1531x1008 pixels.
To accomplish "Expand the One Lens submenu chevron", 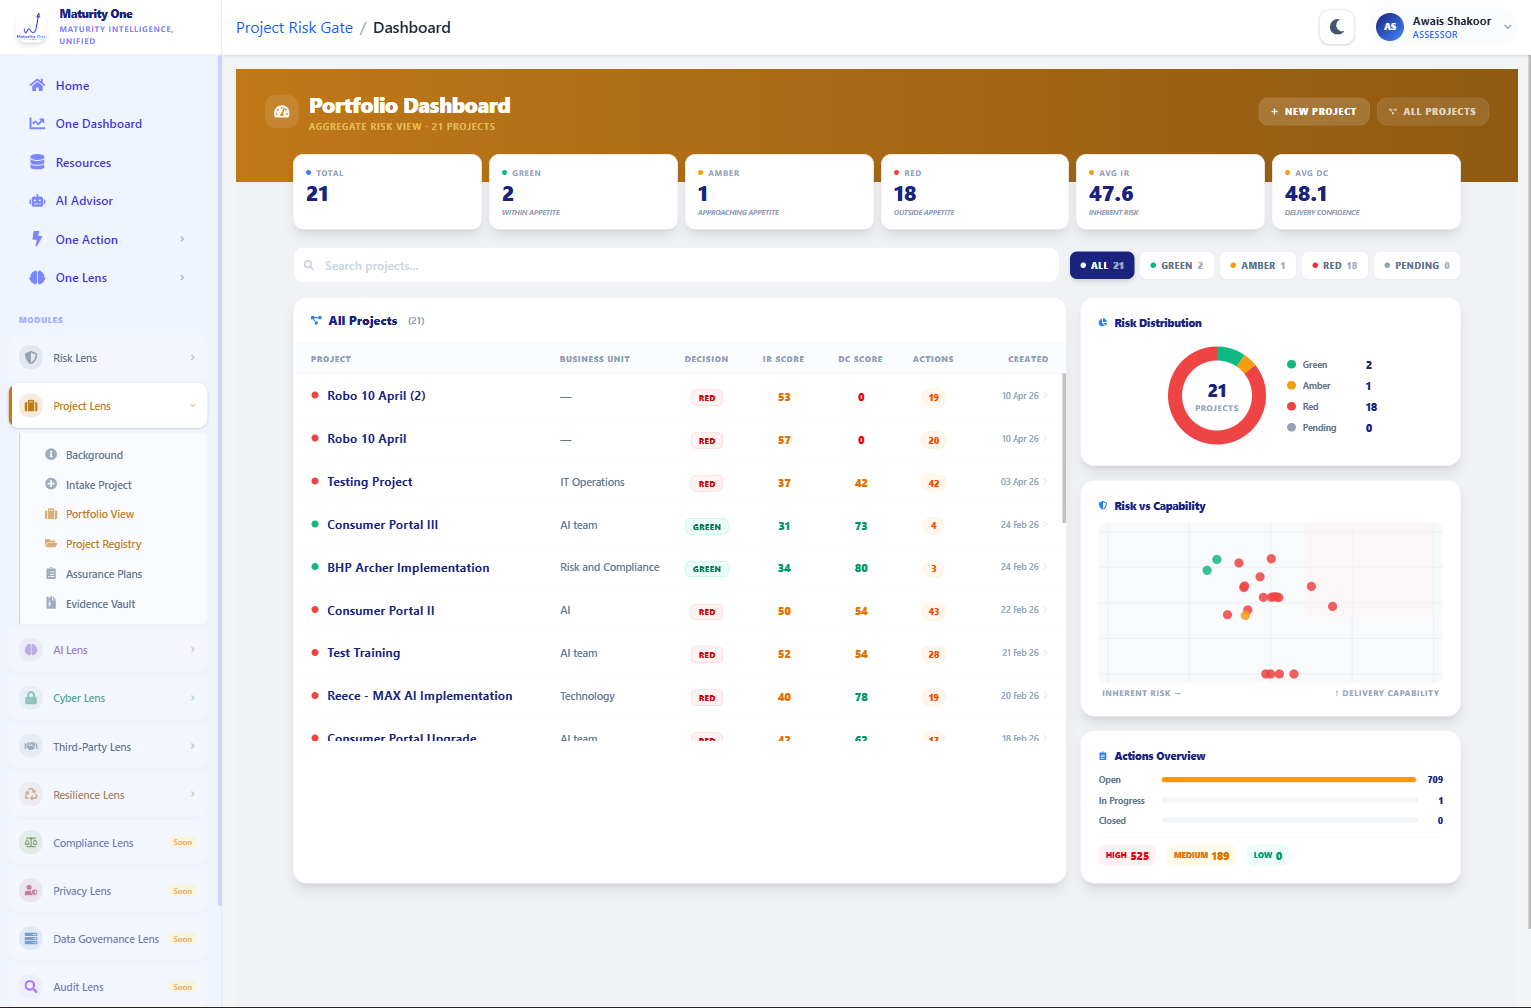I will 182,277.
